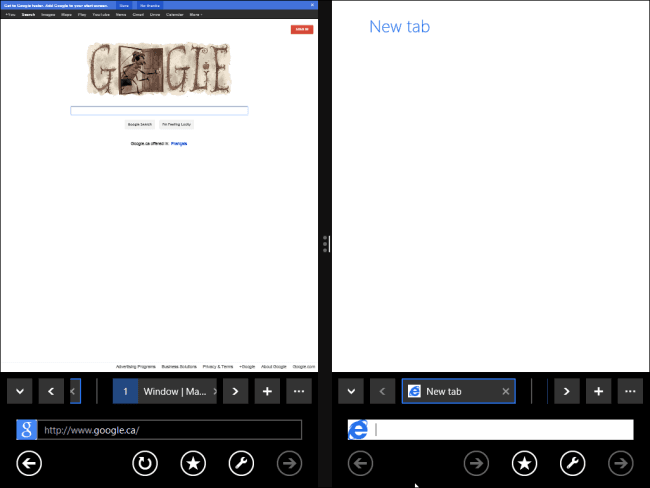Open Gmail in the Google bar
Image resolution: width=650 pixels, height=488 pixels.
point(138,15)
